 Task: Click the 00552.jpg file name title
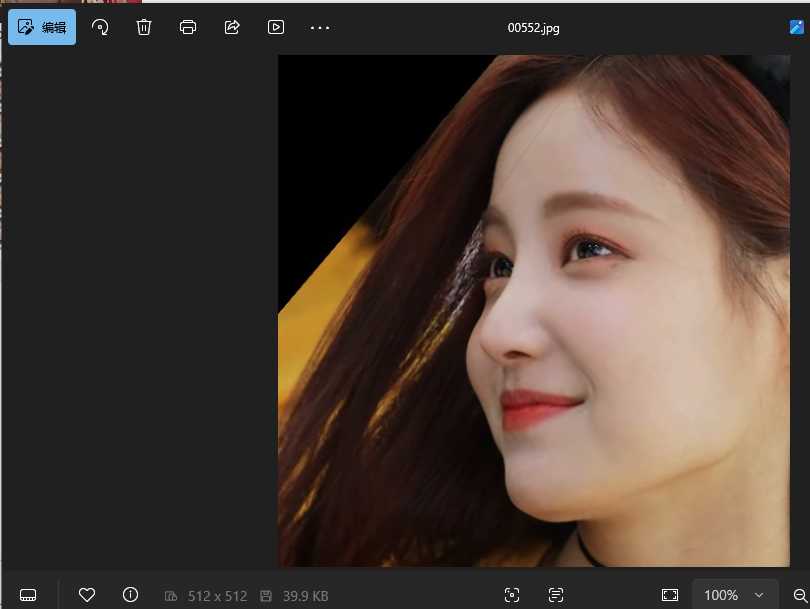pos(533,28)
